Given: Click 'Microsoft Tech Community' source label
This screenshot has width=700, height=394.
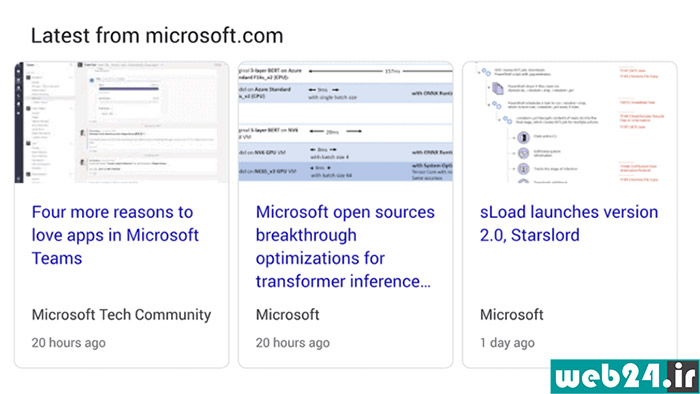Looking at the screenshot, I should tap(121, 315).
